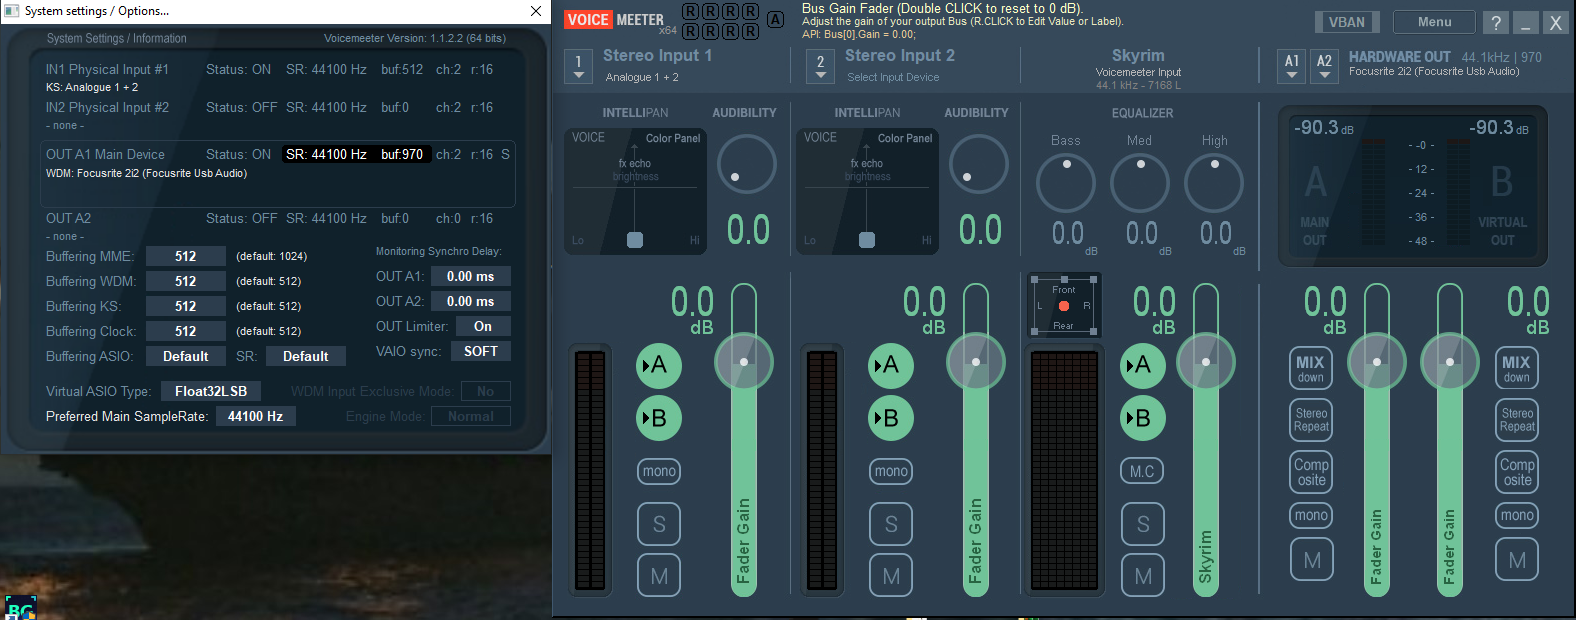Viewport: 1576px width, 620px height.
Task: Toggle mono on bus B
Action: coord(1517,515)
